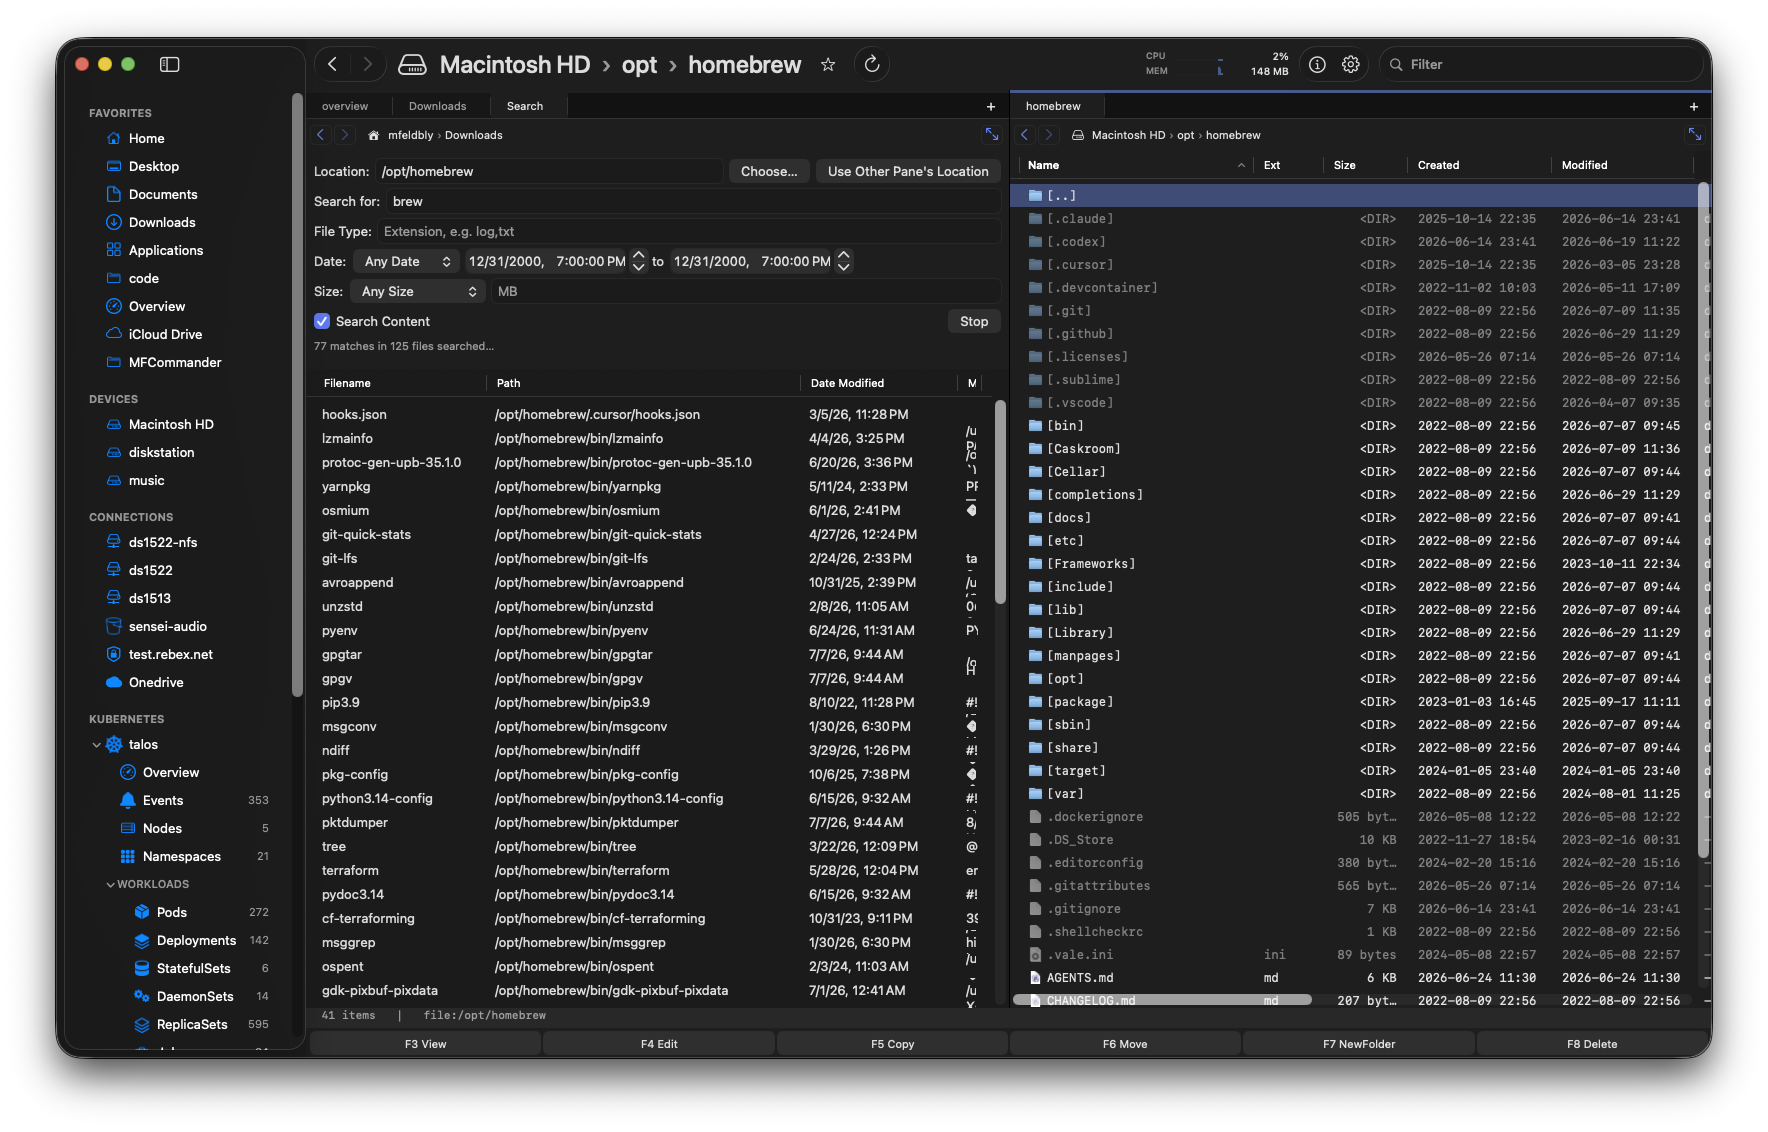1768x1132 pixels.
Task: Click the end date stepper arrows
Action: click(844, 261)
